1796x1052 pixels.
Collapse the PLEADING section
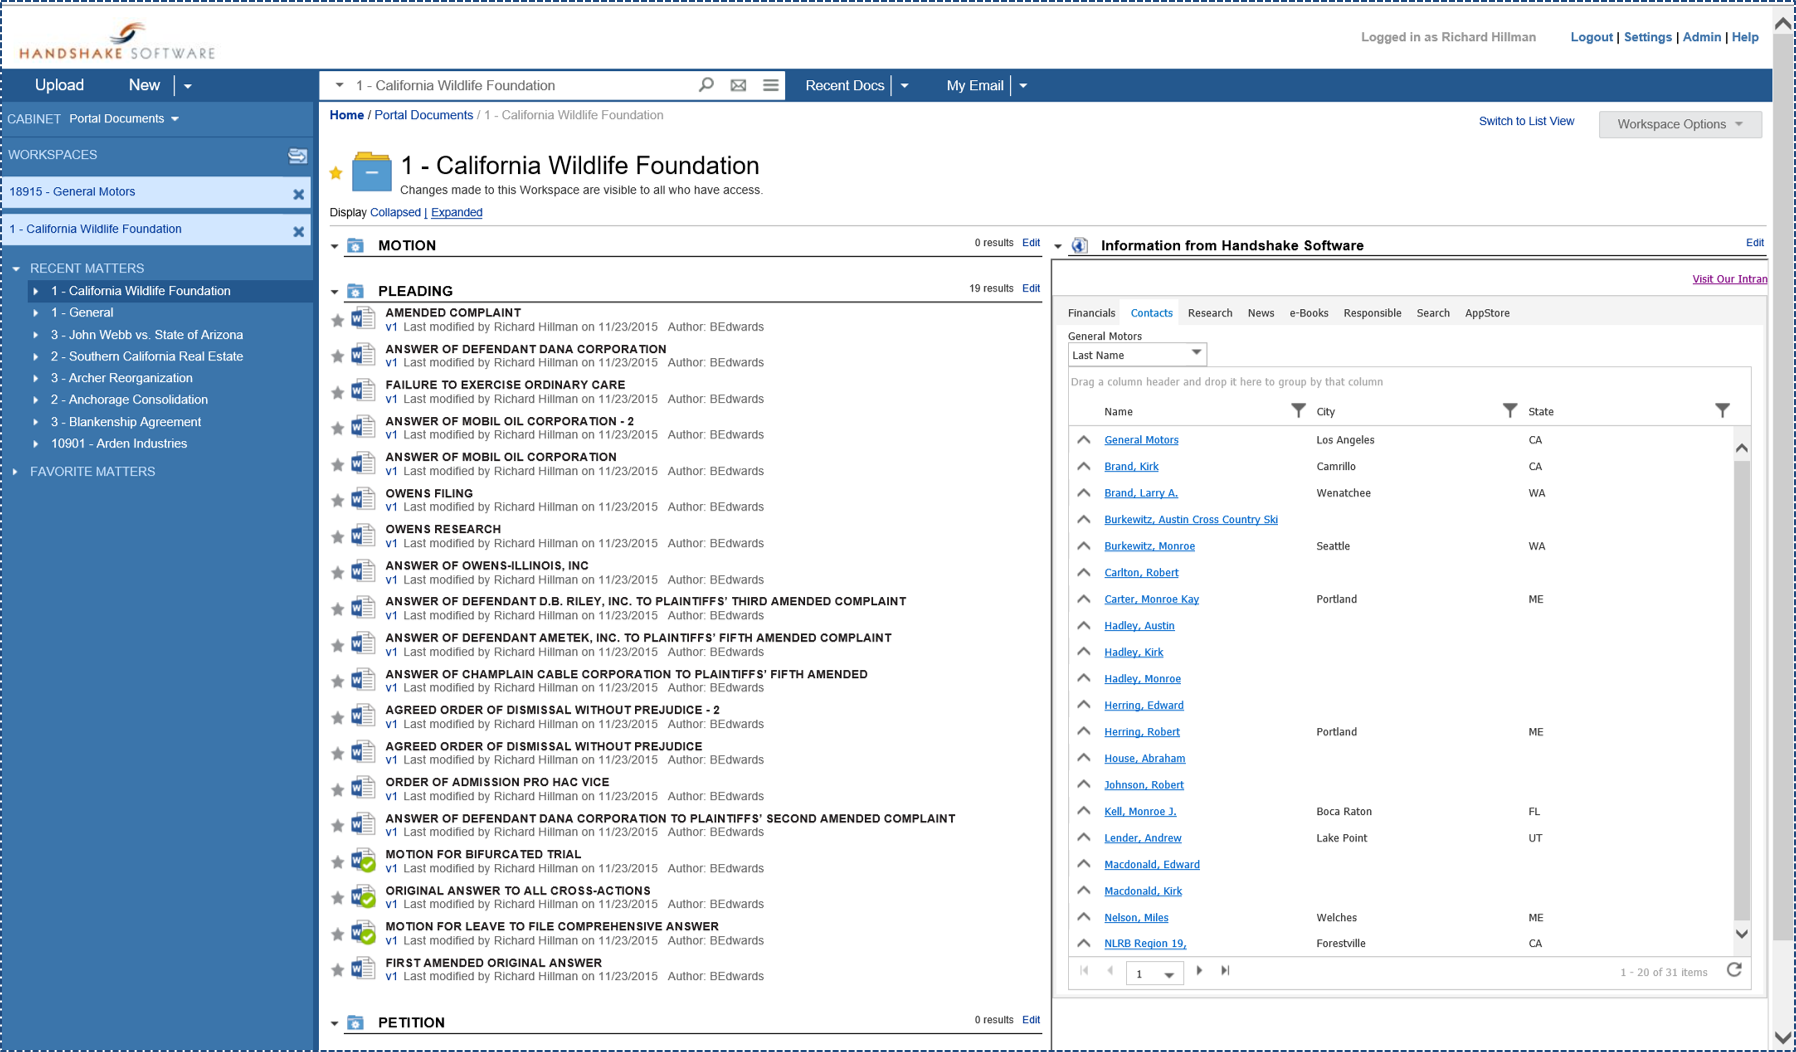[x=335, y=292]
